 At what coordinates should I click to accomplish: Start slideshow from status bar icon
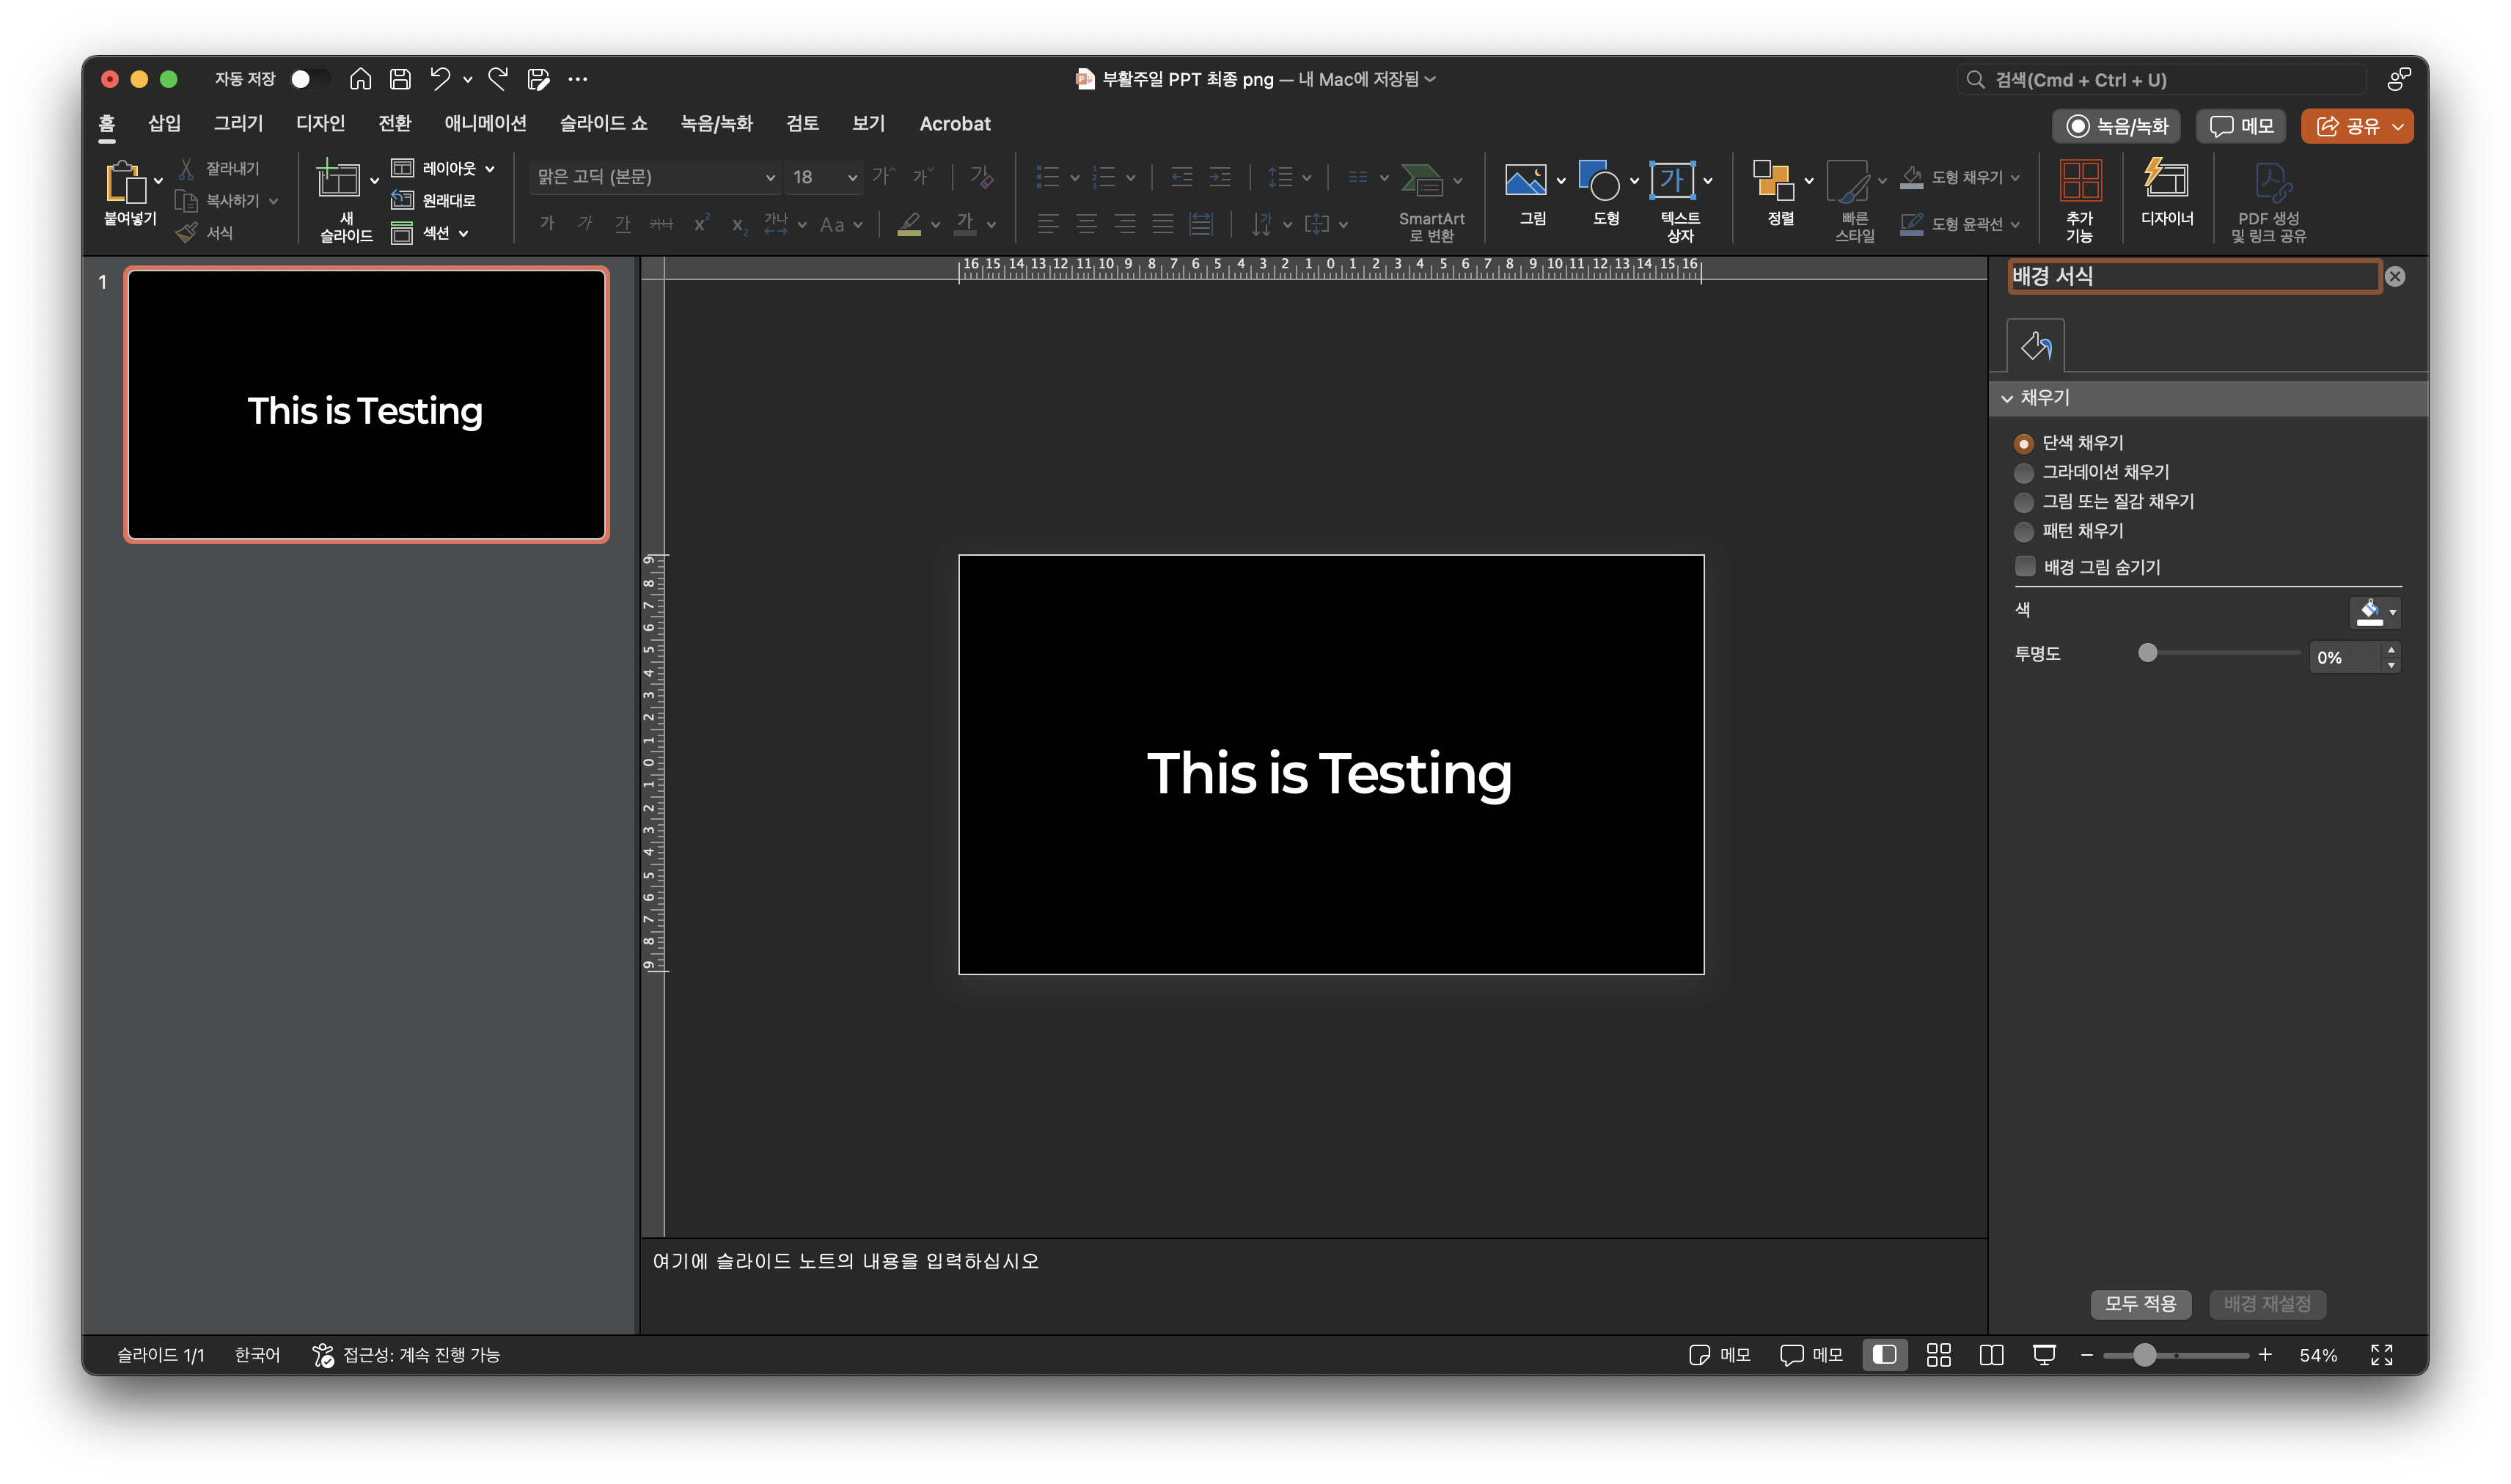click(2044, 1355)
